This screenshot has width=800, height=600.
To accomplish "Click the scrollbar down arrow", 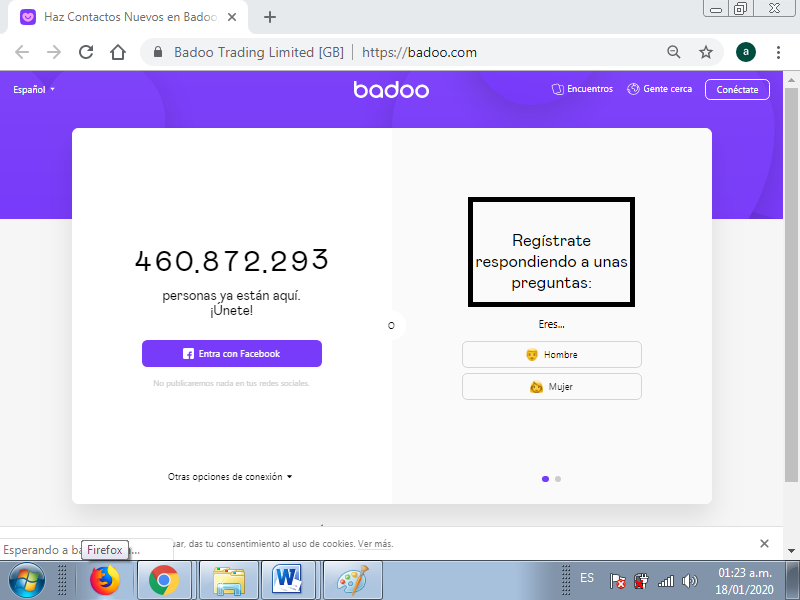I will pos(791,551).
